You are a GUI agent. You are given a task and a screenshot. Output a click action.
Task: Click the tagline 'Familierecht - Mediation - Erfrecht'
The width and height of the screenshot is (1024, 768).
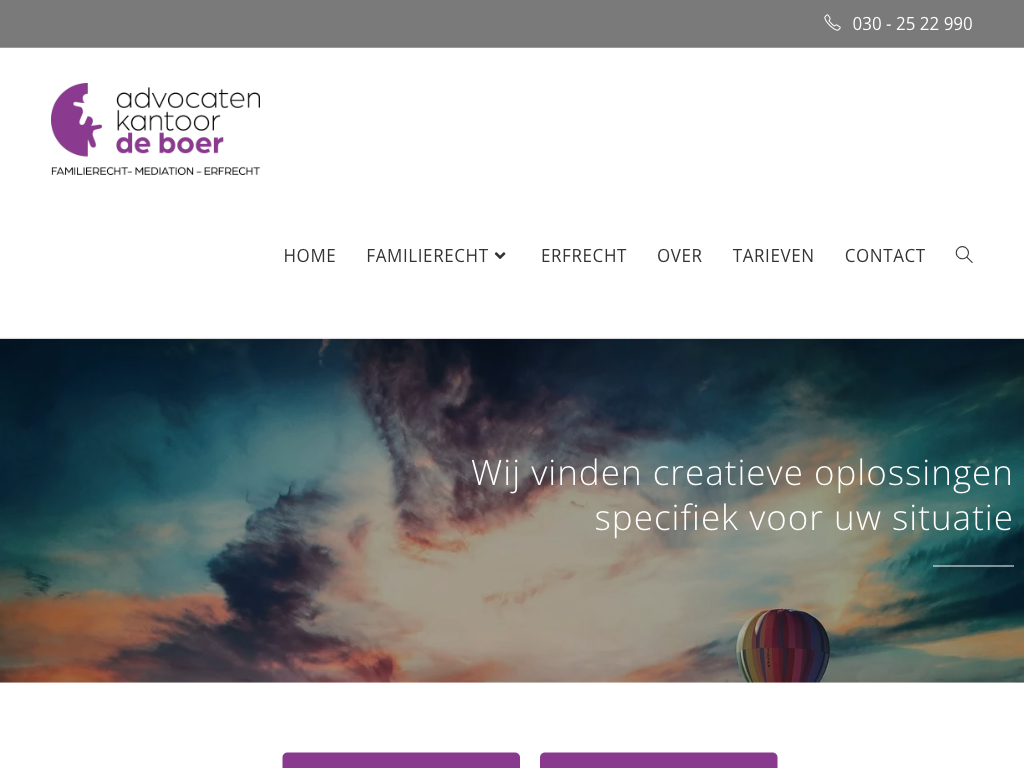[155, 171]
